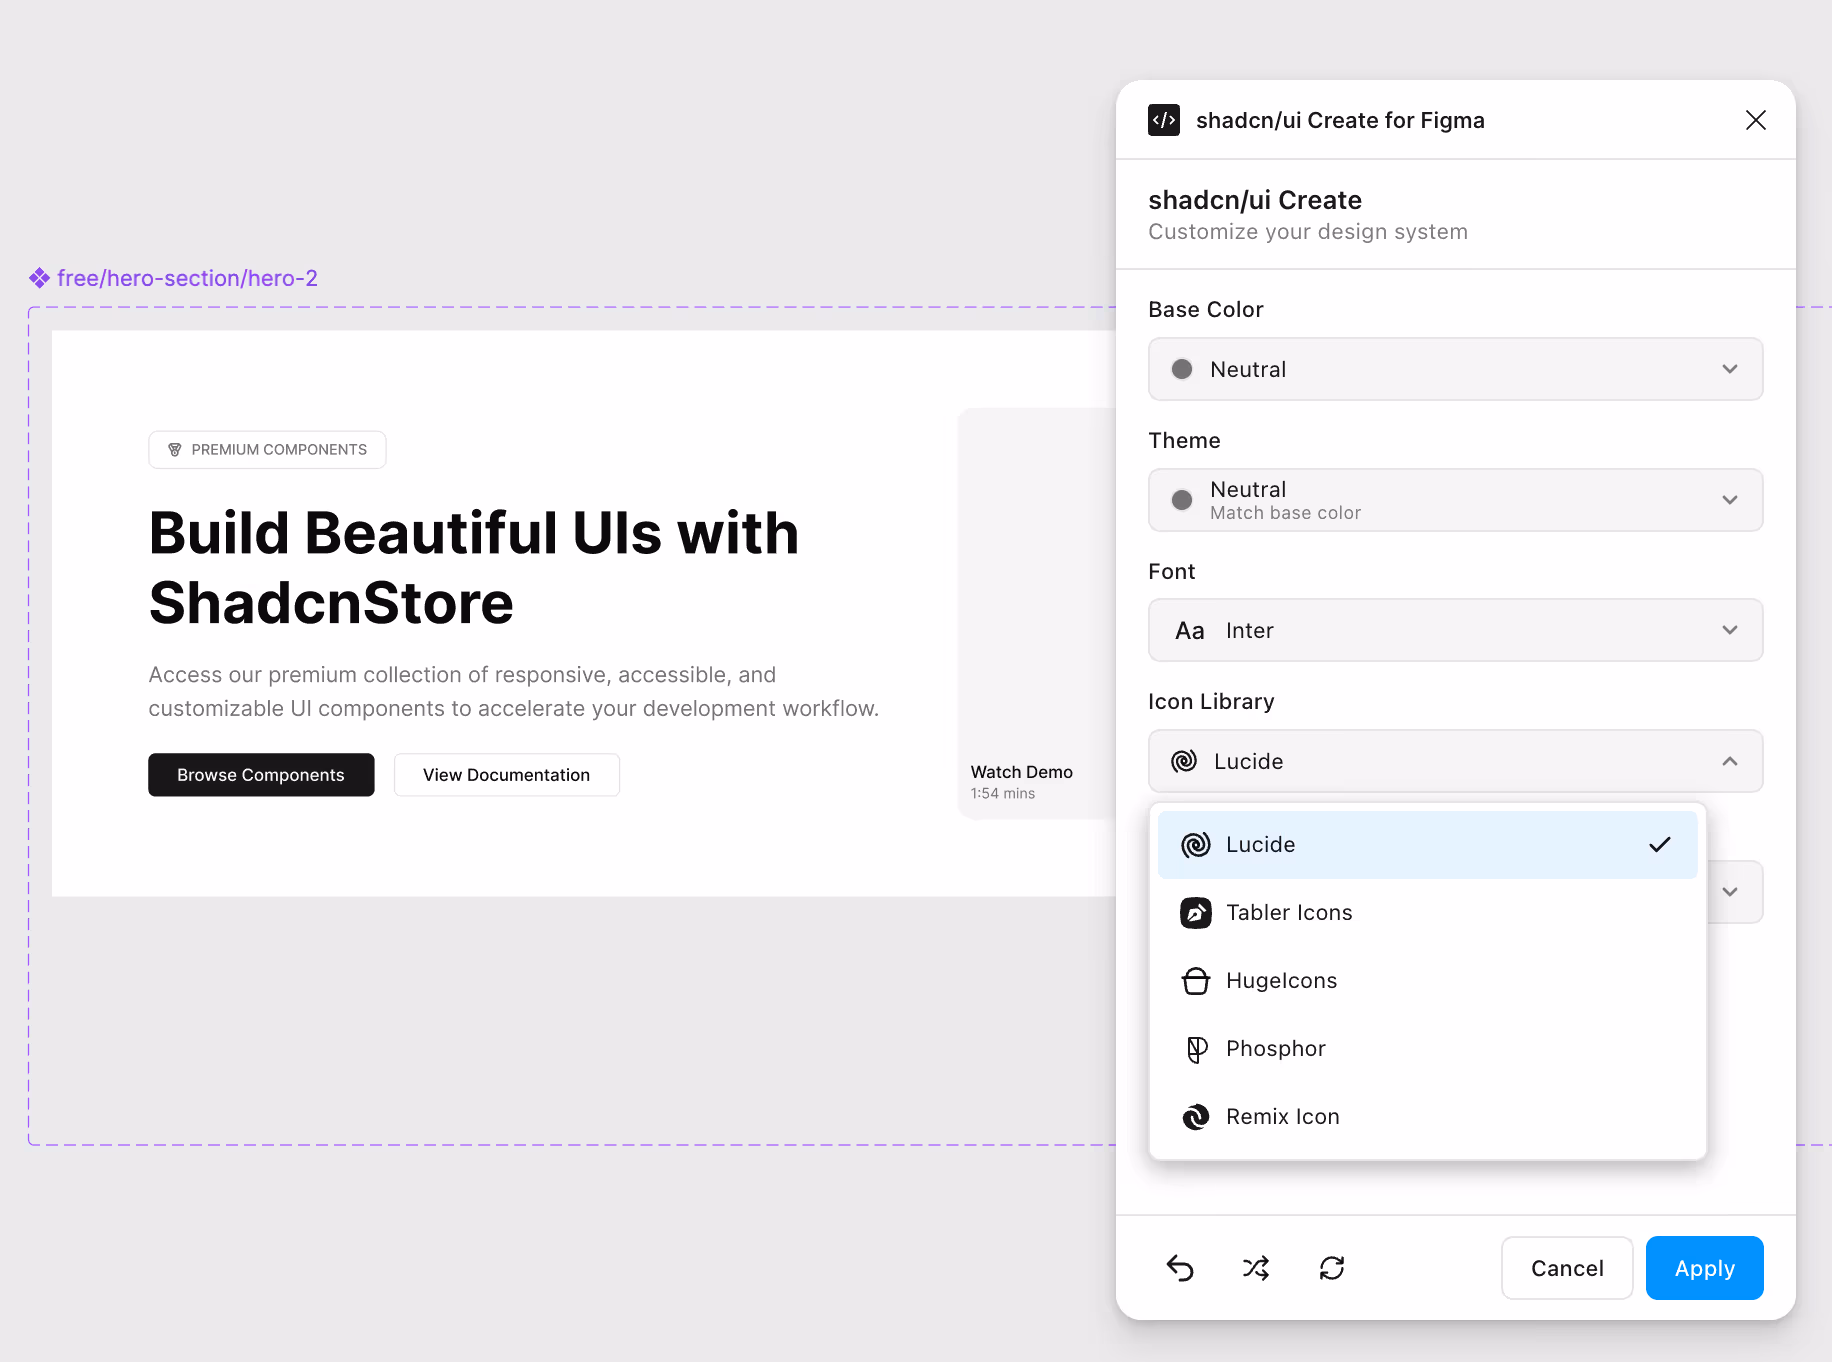Click the "Theme" field label

1184,441
